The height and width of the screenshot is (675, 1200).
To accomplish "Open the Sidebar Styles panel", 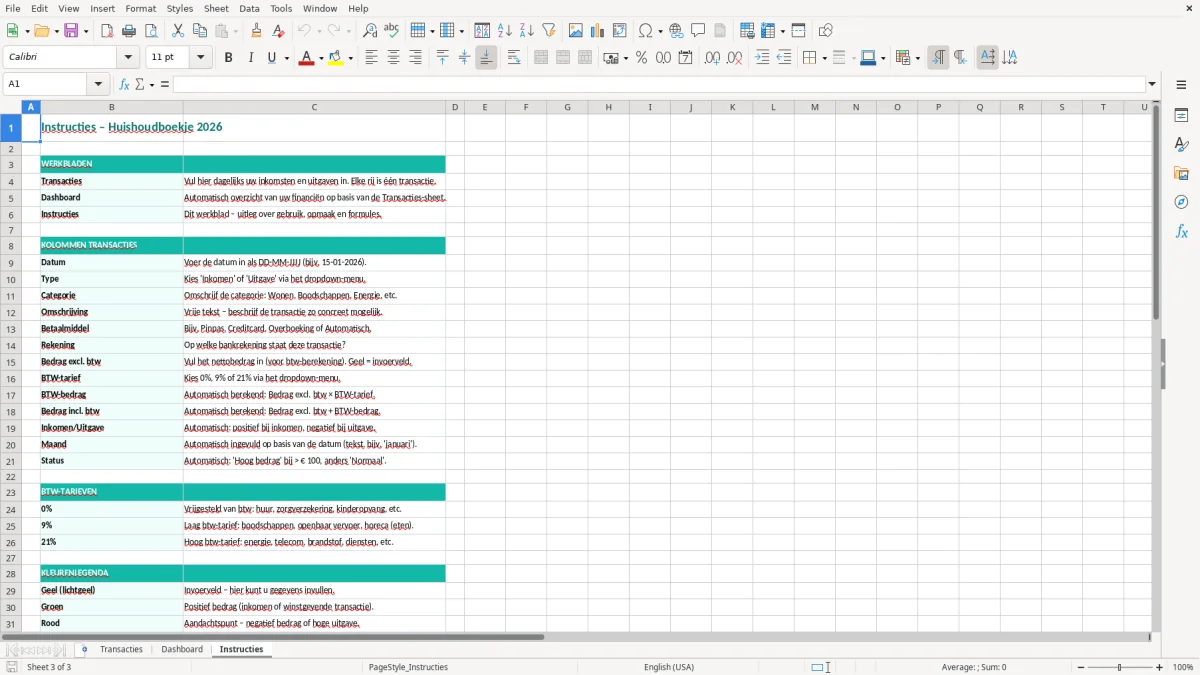I will pyautogui.click(x=1181, y=144).
